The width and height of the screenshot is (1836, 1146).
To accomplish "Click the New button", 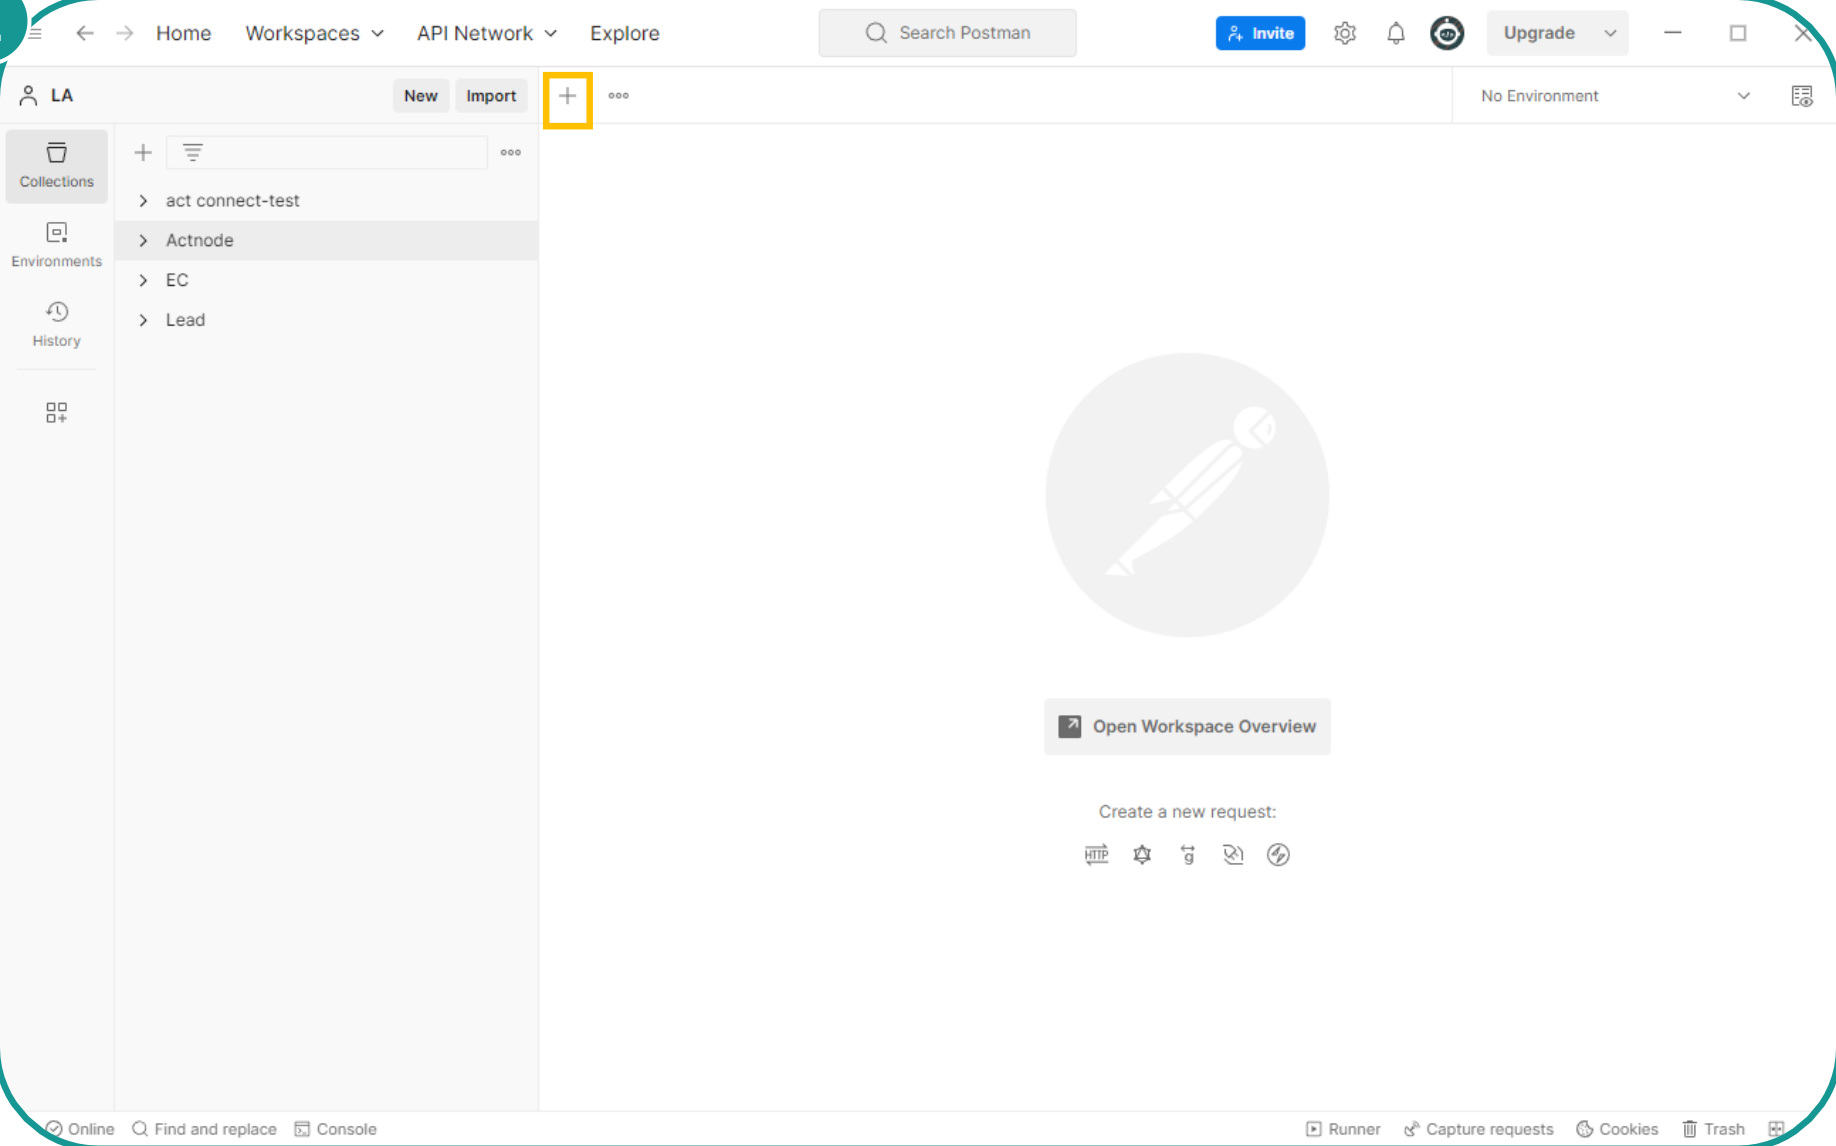I will pos(420,96).
